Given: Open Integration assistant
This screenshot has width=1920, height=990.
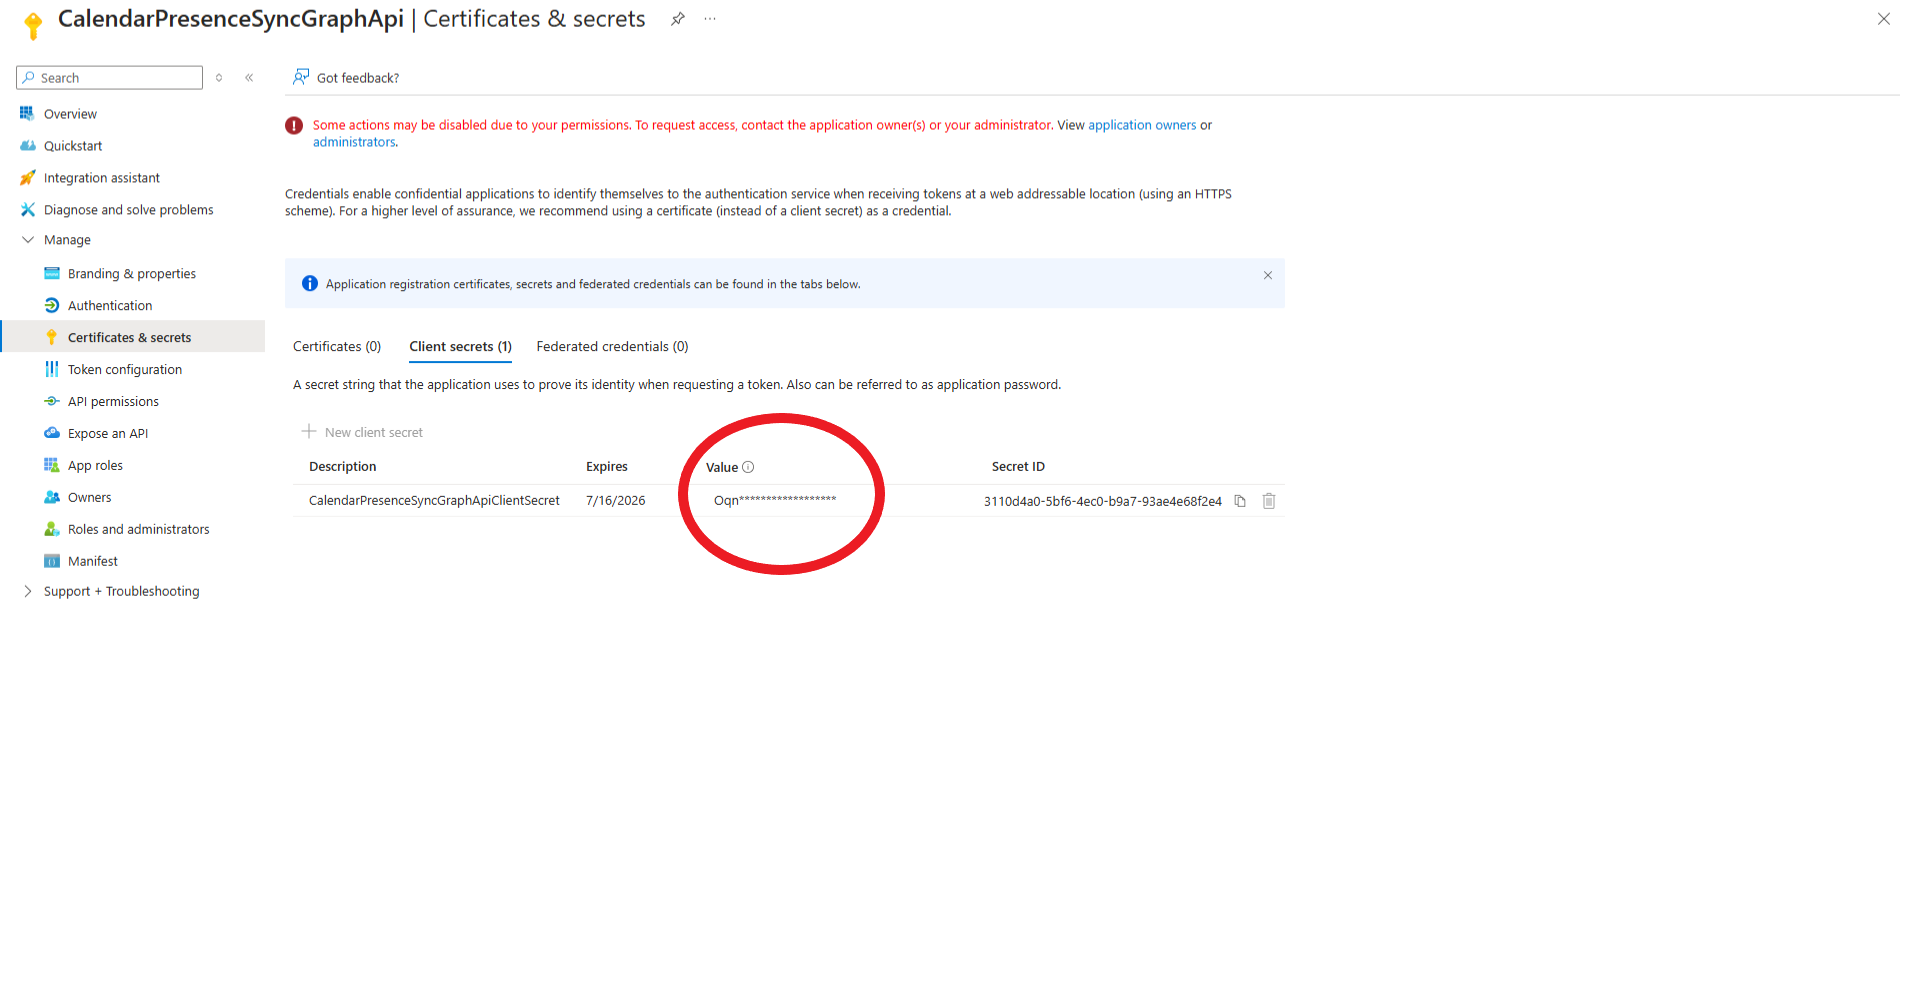Looking at the screenshot, I should pyautogui.click(x=102, y=178).
